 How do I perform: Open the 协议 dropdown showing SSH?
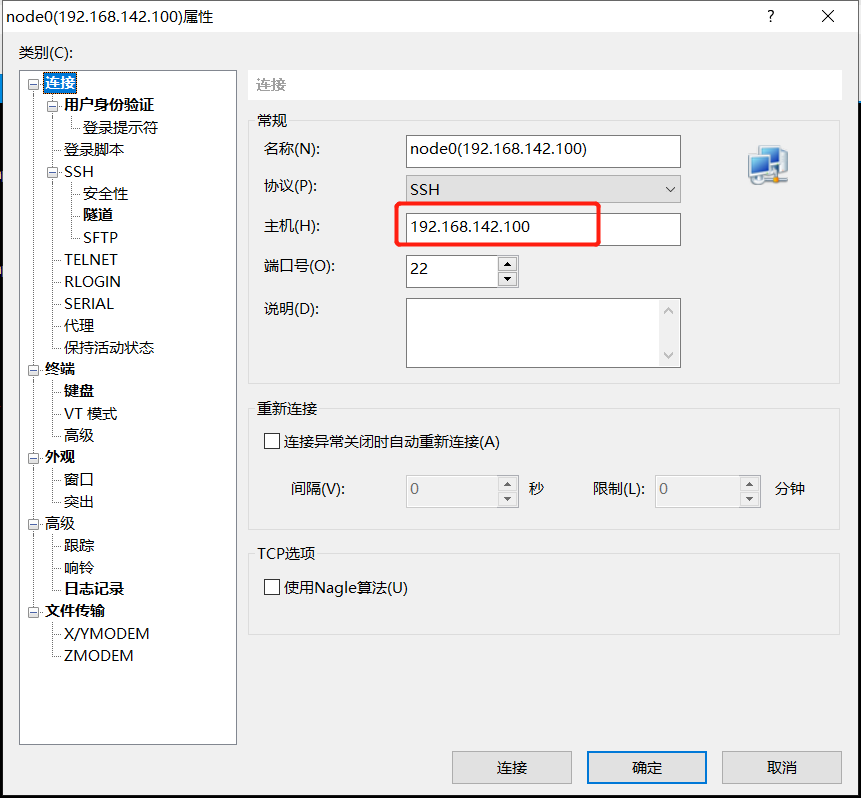[669, 188]
